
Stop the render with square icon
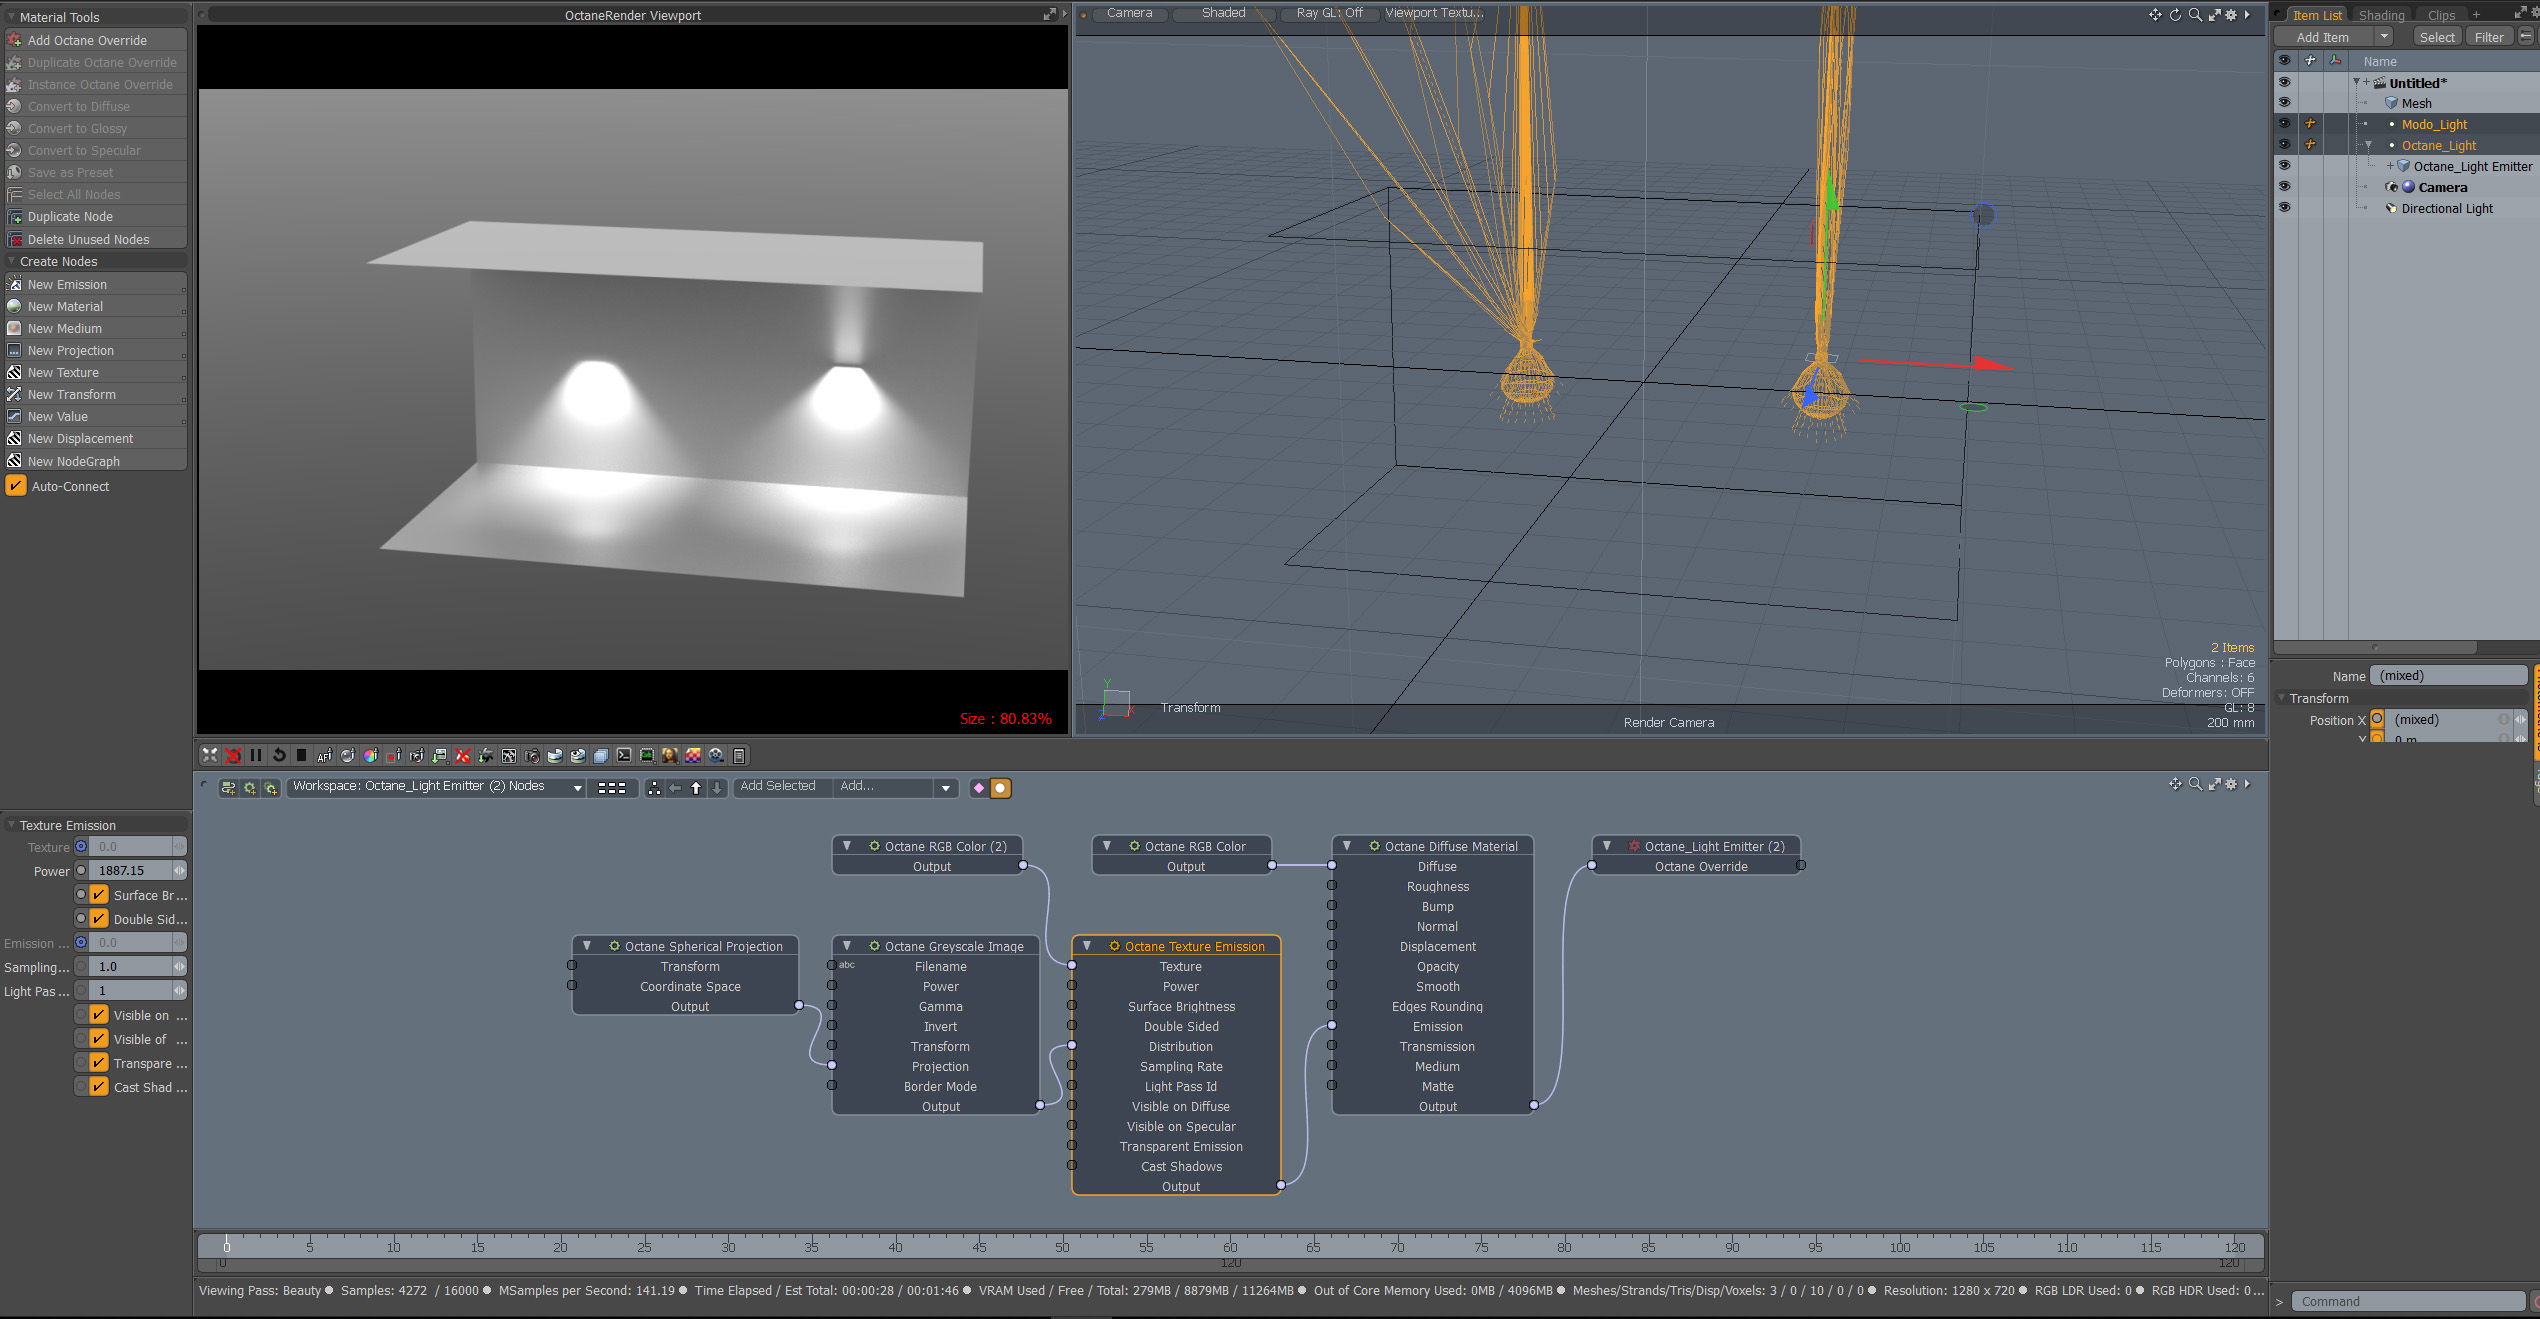click(x=301, y=756)
